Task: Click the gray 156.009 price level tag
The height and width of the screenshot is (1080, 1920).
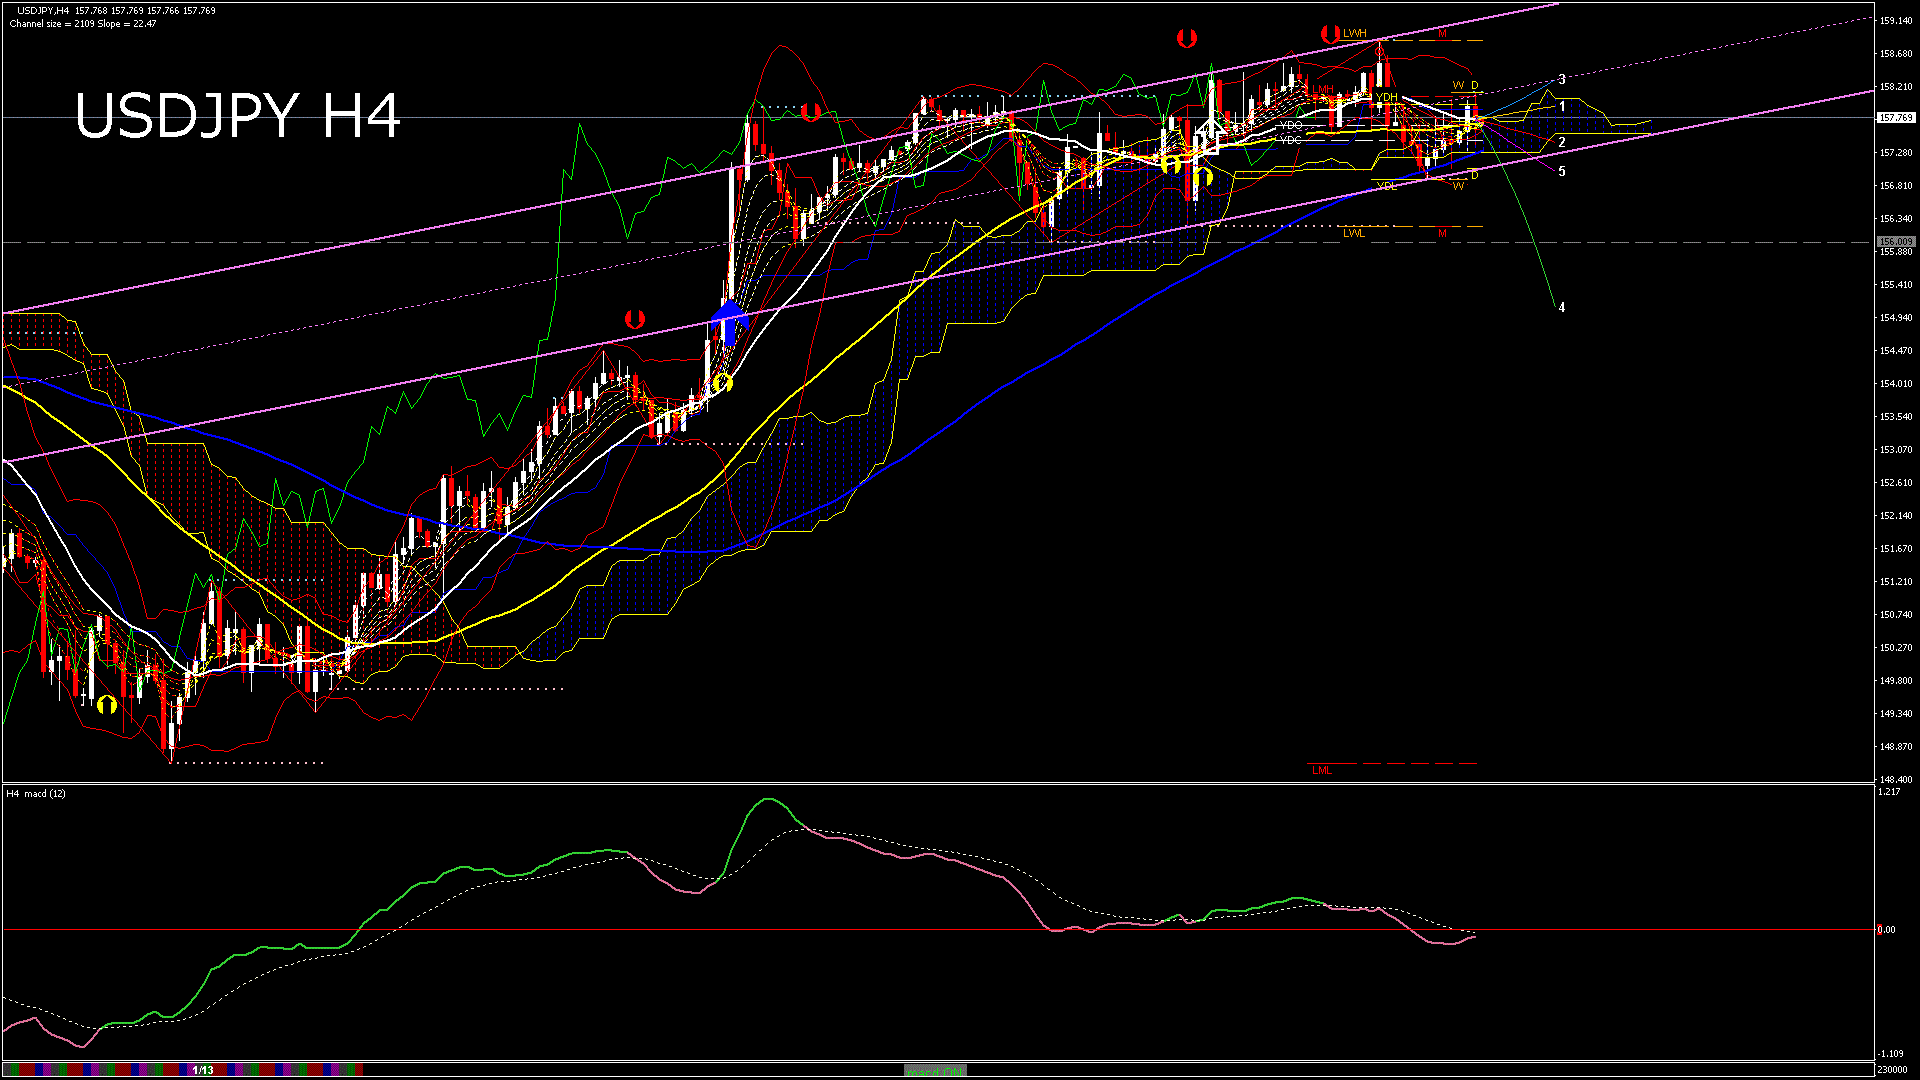Action: point(1895,242)
